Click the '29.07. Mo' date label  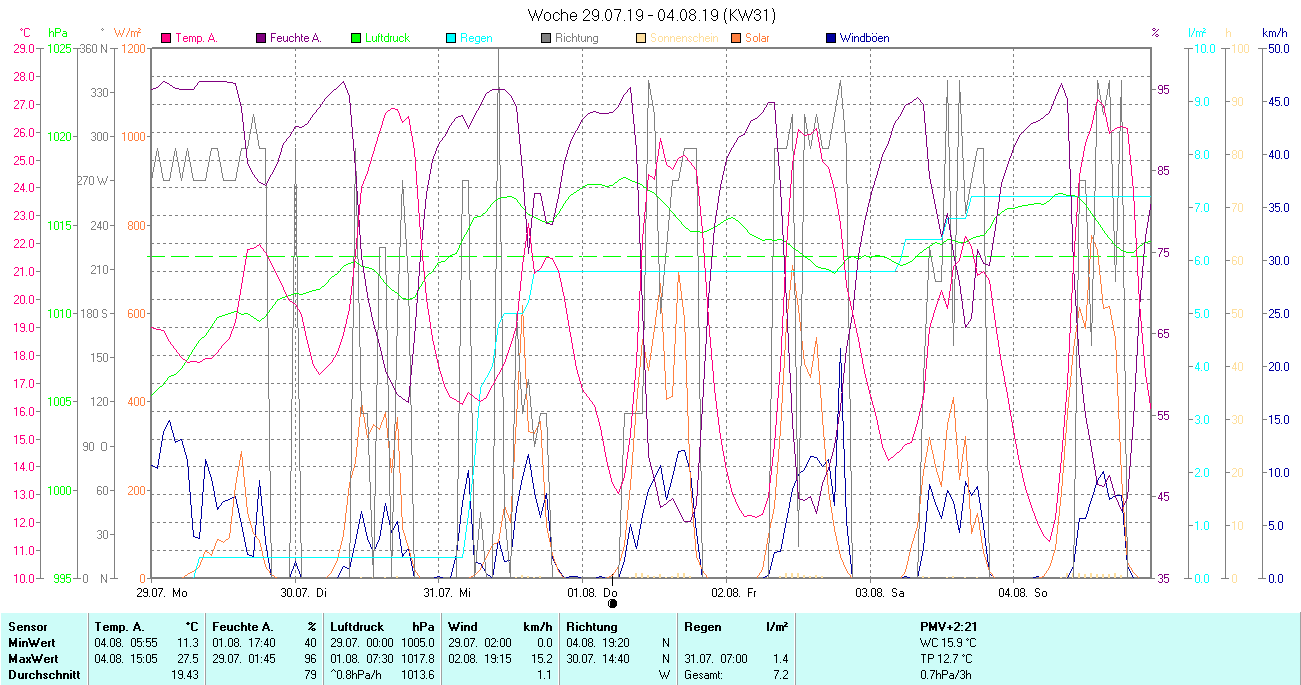click(162, 592)
